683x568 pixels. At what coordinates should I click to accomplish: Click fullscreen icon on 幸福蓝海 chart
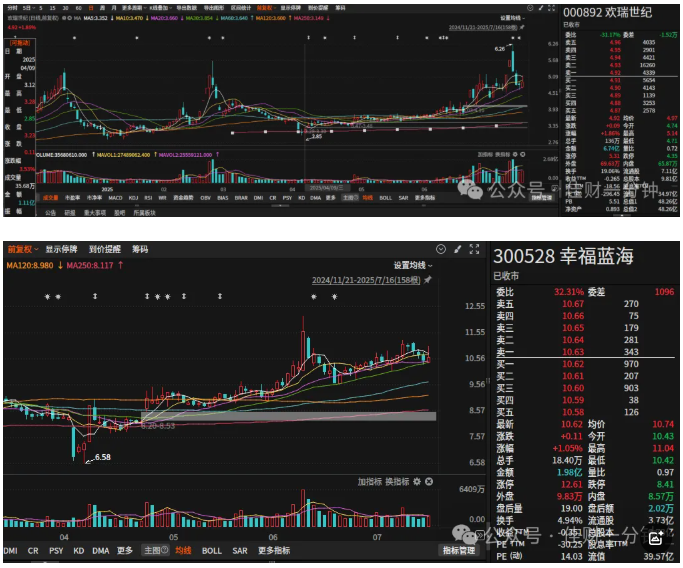pos(474,249)
